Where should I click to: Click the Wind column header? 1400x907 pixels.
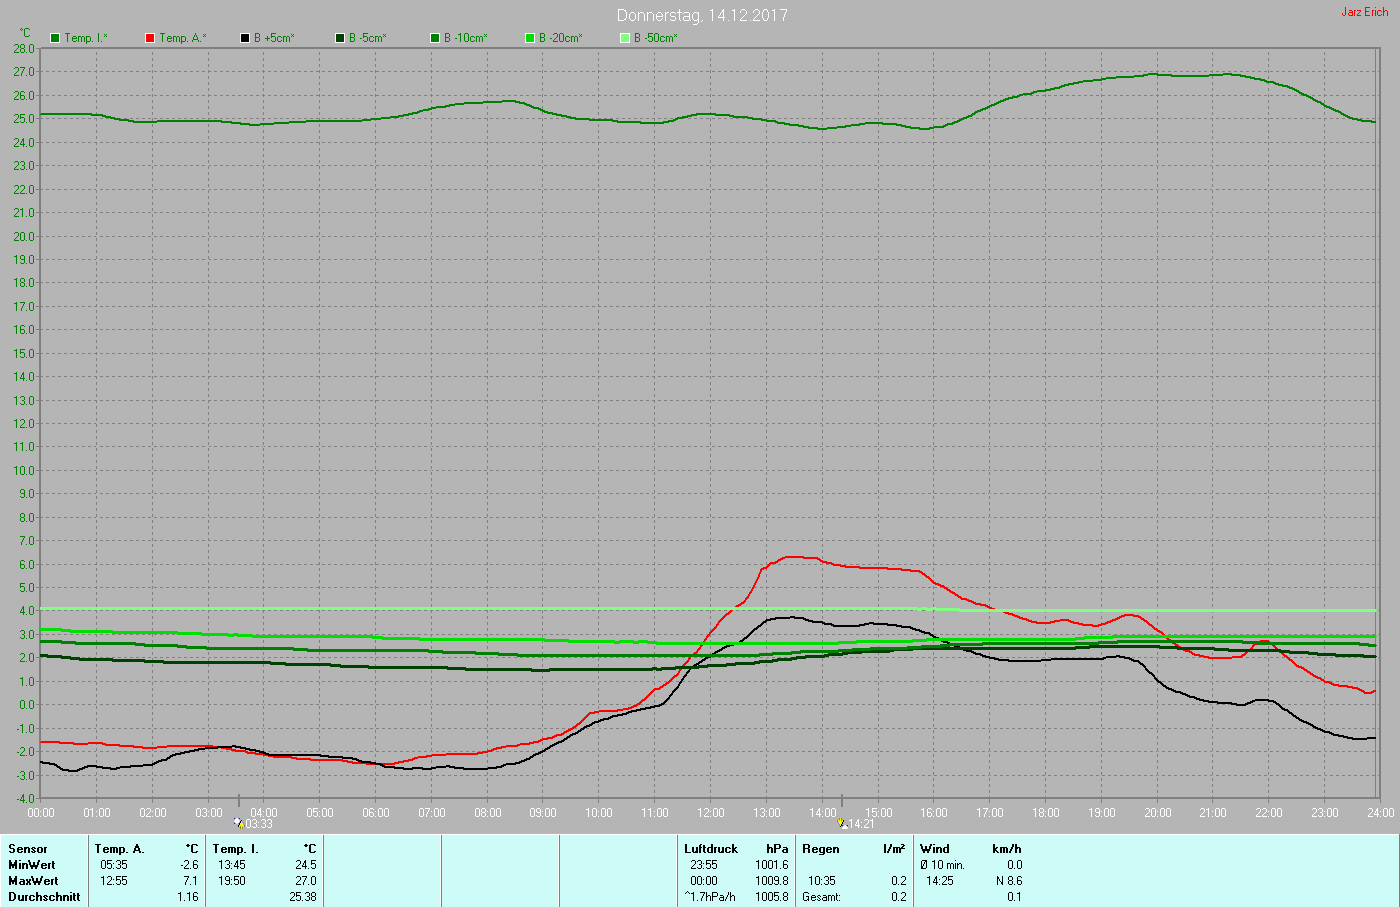[x=934, y=849]
